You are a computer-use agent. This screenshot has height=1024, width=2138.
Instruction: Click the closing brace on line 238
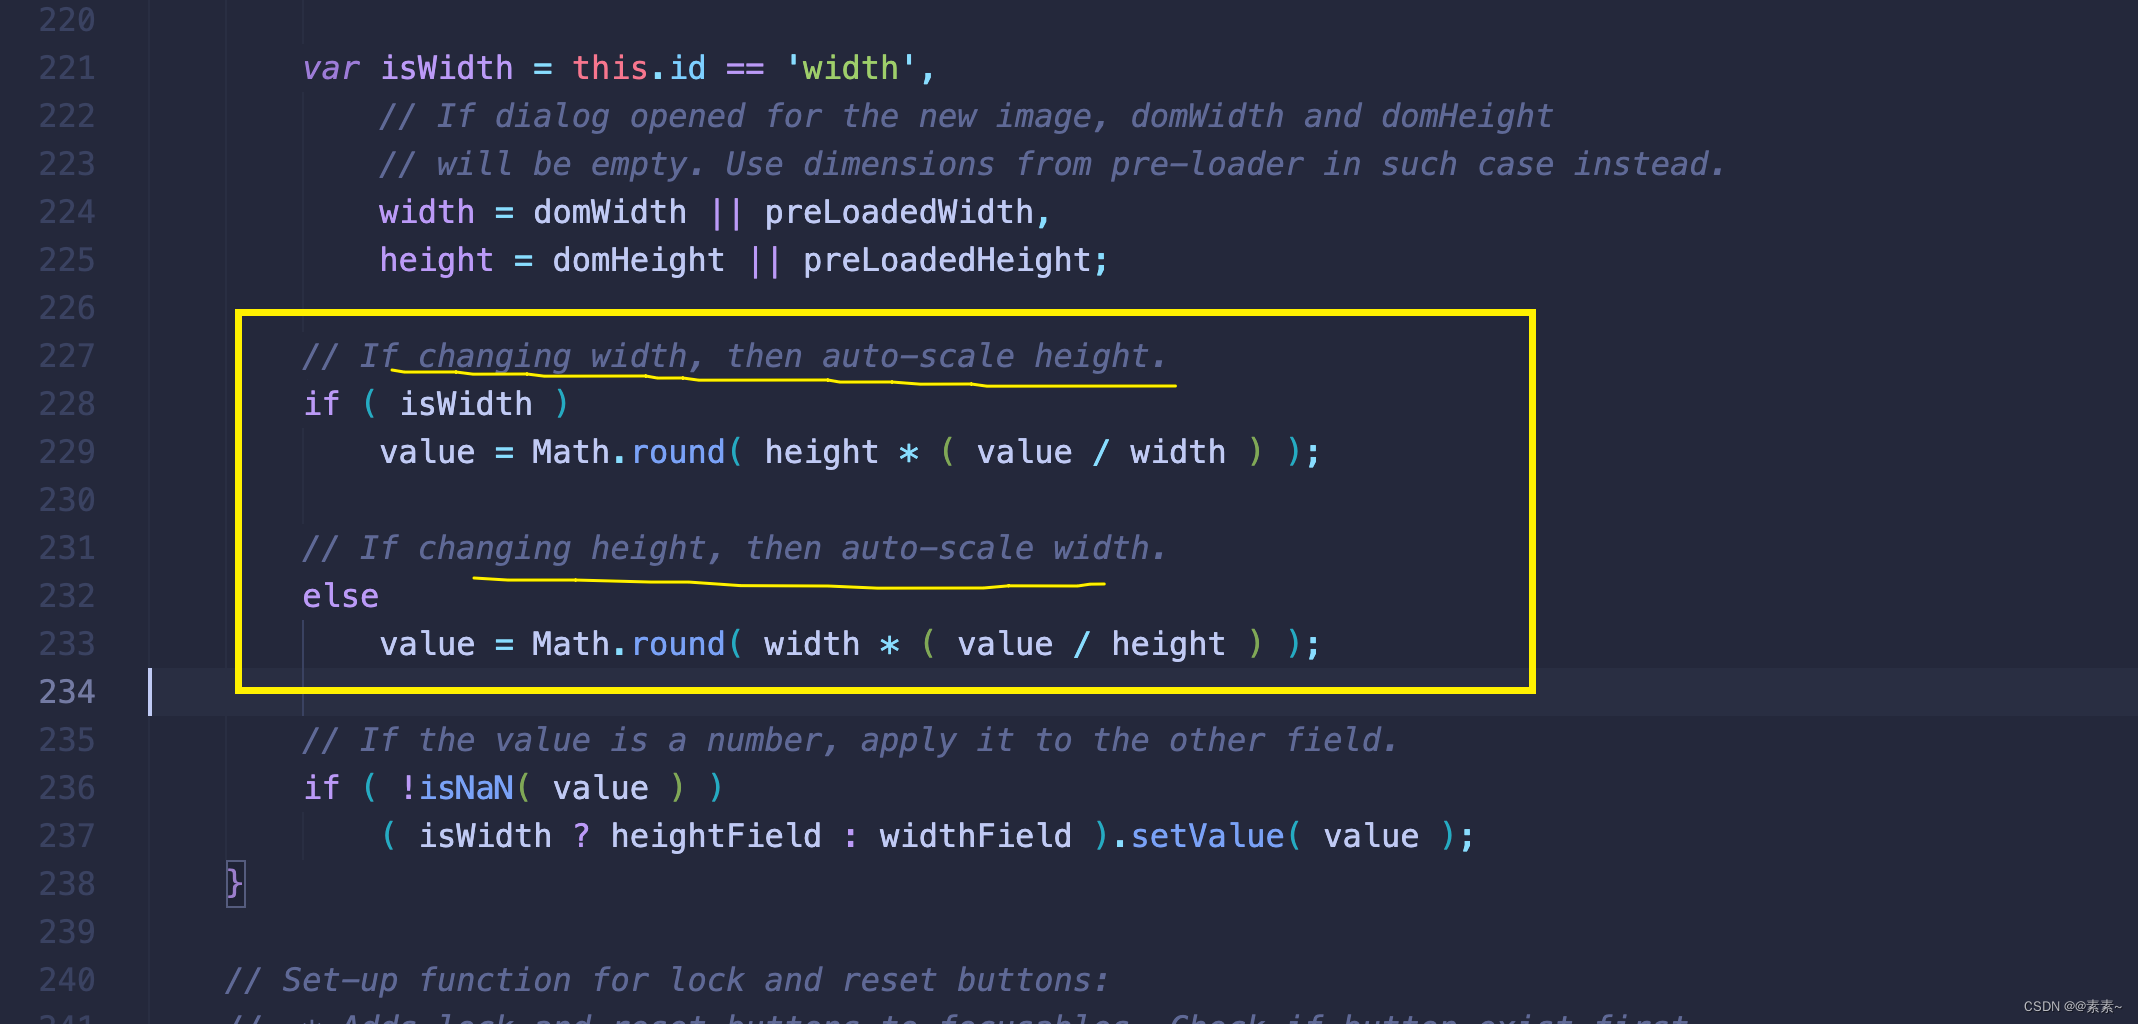[x=235, y=884]
